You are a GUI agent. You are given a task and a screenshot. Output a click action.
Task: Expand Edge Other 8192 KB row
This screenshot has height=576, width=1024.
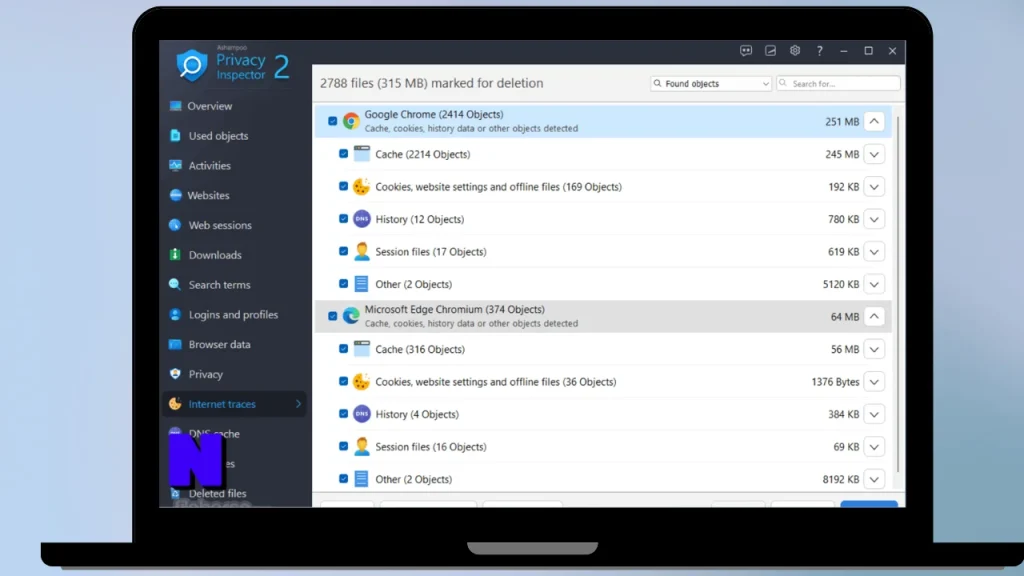pos(874,479)
